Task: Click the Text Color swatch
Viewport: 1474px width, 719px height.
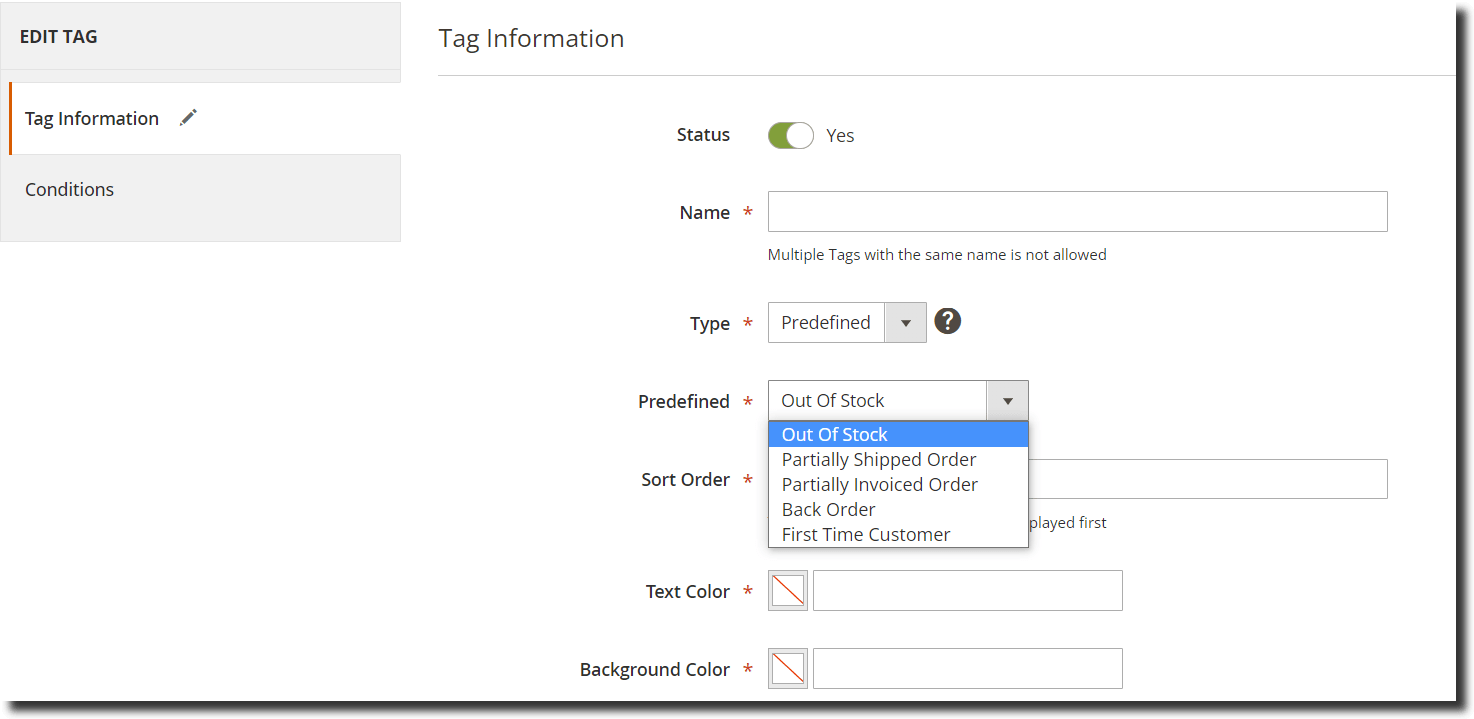Action: 788,591
